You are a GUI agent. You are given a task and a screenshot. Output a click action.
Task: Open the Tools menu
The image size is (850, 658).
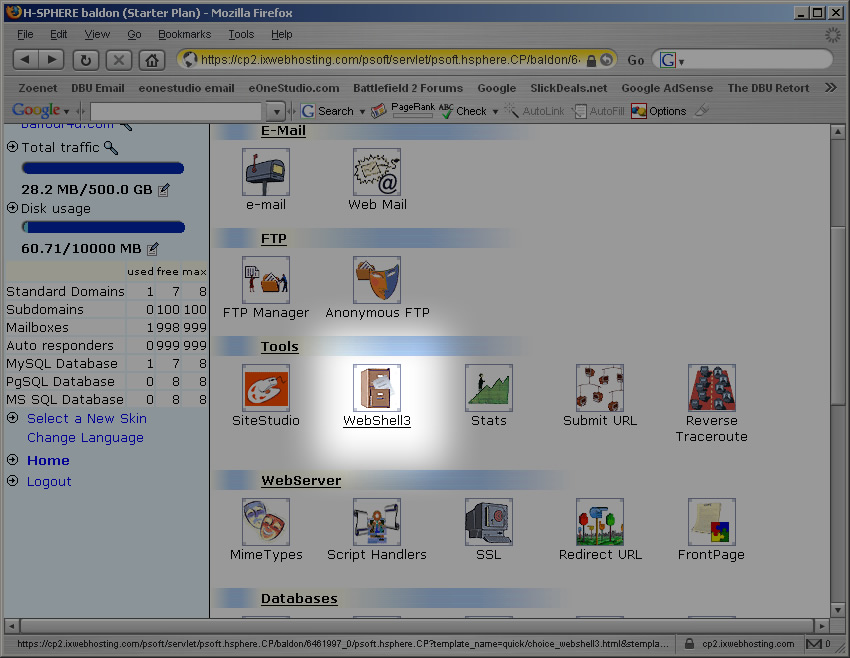tap(241, 34)
